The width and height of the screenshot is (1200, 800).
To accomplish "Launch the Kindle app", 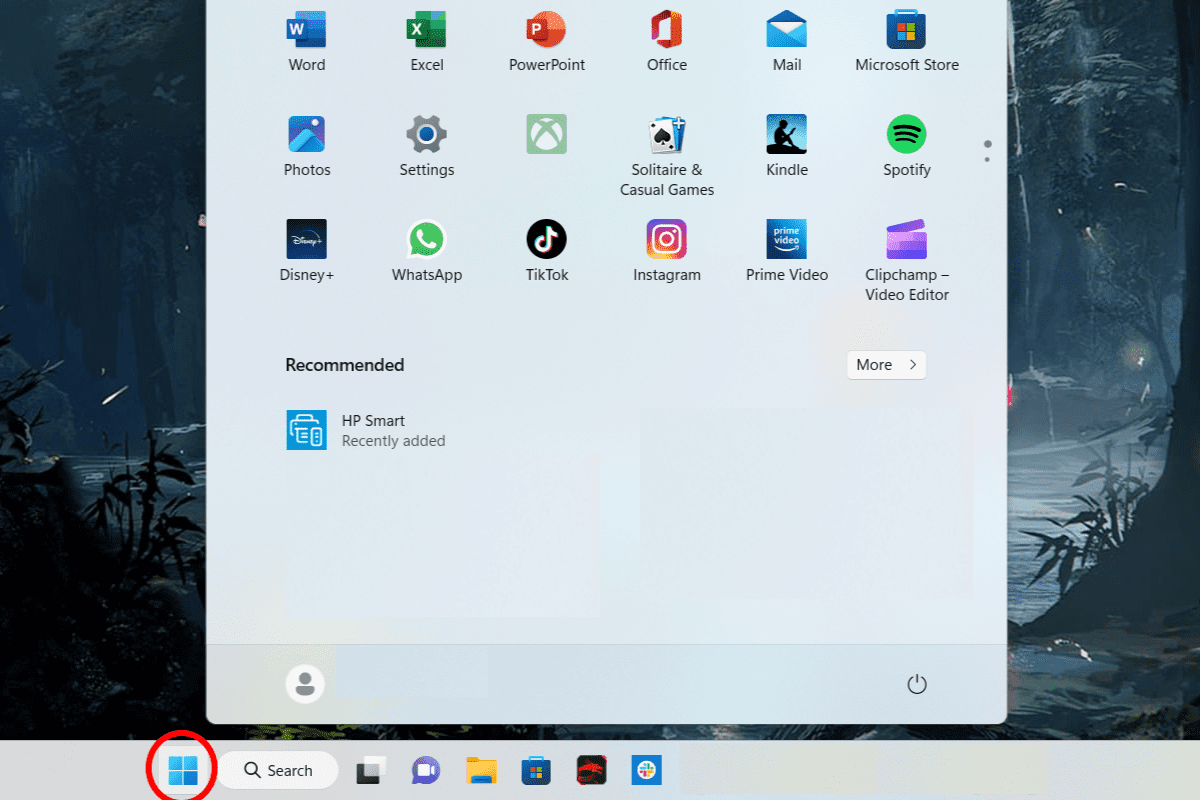I will (786, 146).
